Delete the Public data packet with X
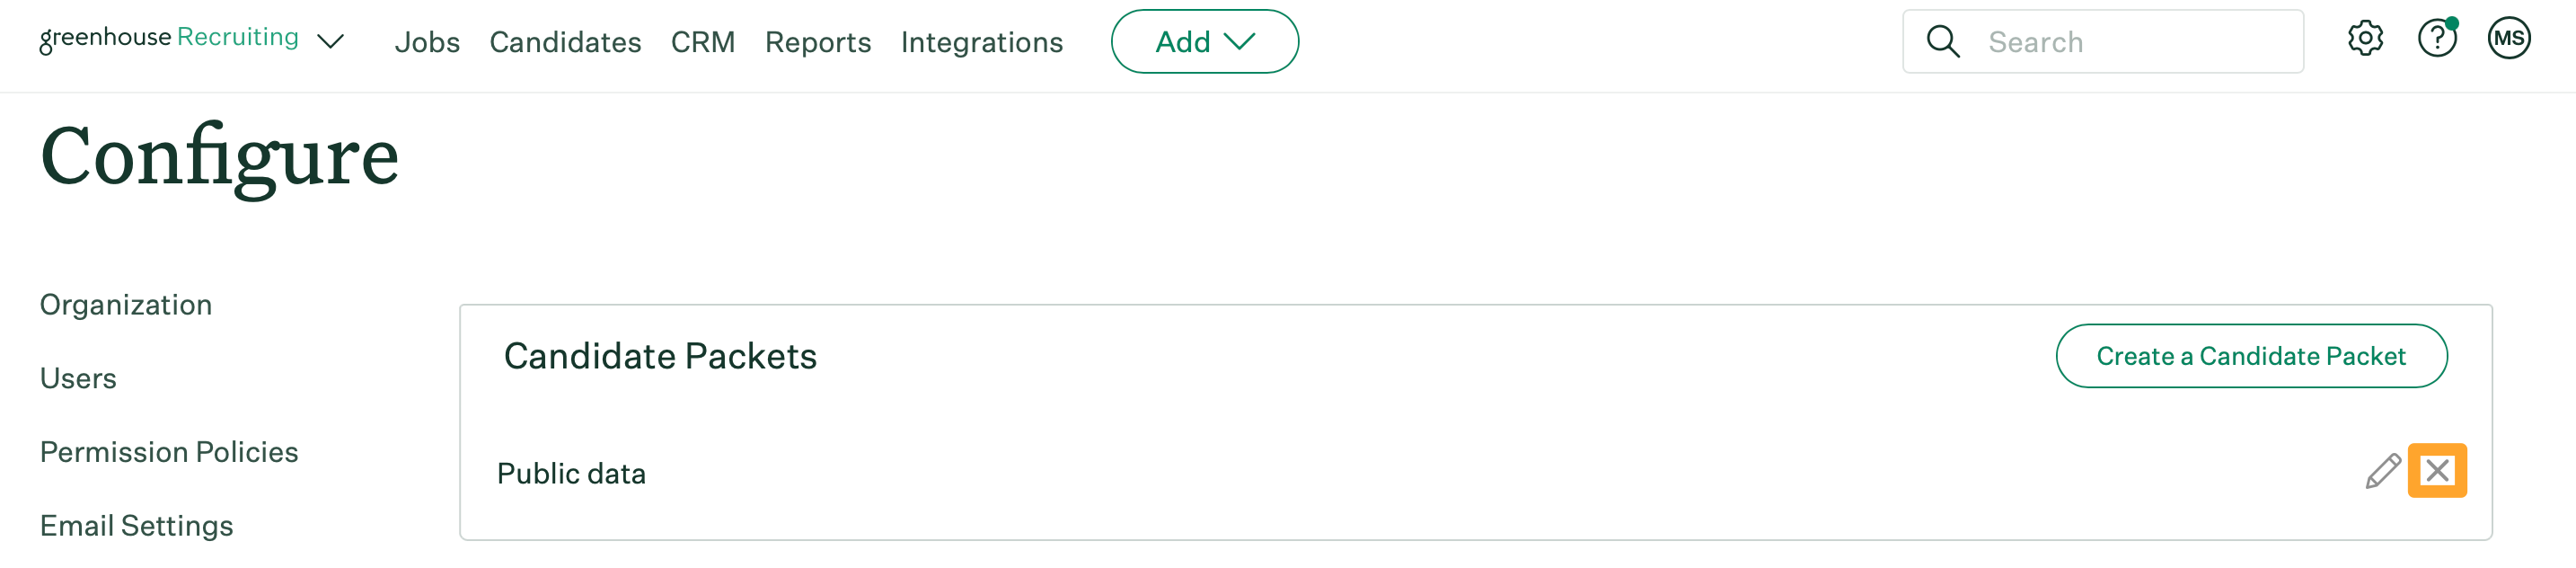2576x568 pixels. click(2437, 471)
